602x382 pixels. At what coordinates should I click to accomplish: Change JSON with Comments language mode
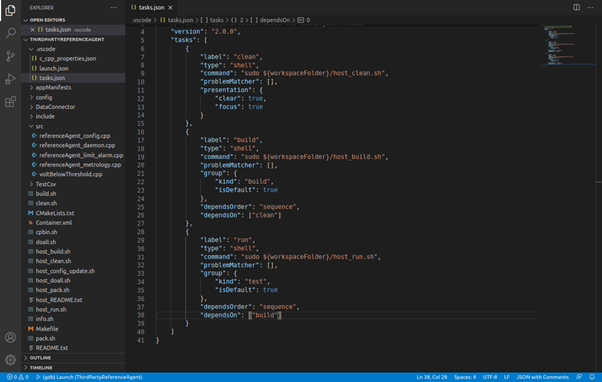pyautogui.click(x=542, y=377)
